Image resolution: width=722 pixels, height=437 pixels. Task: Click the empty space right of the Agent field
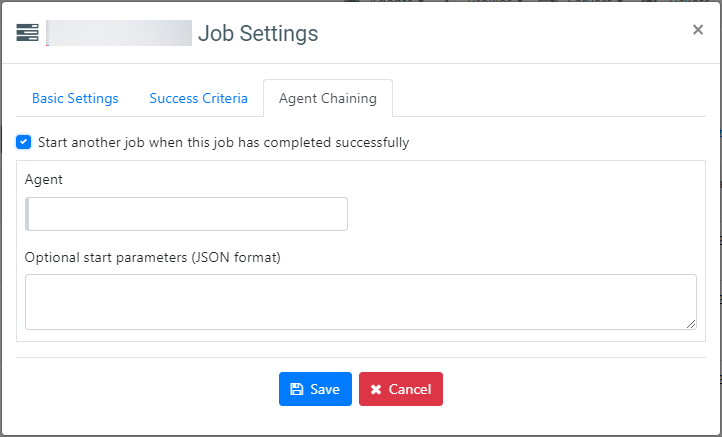coord(526,214)
